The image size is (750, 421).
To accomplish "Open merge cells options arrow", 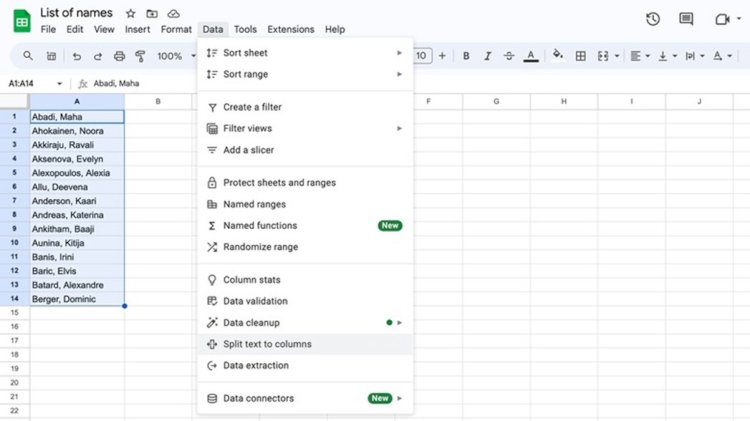I will tap(617, 56).
